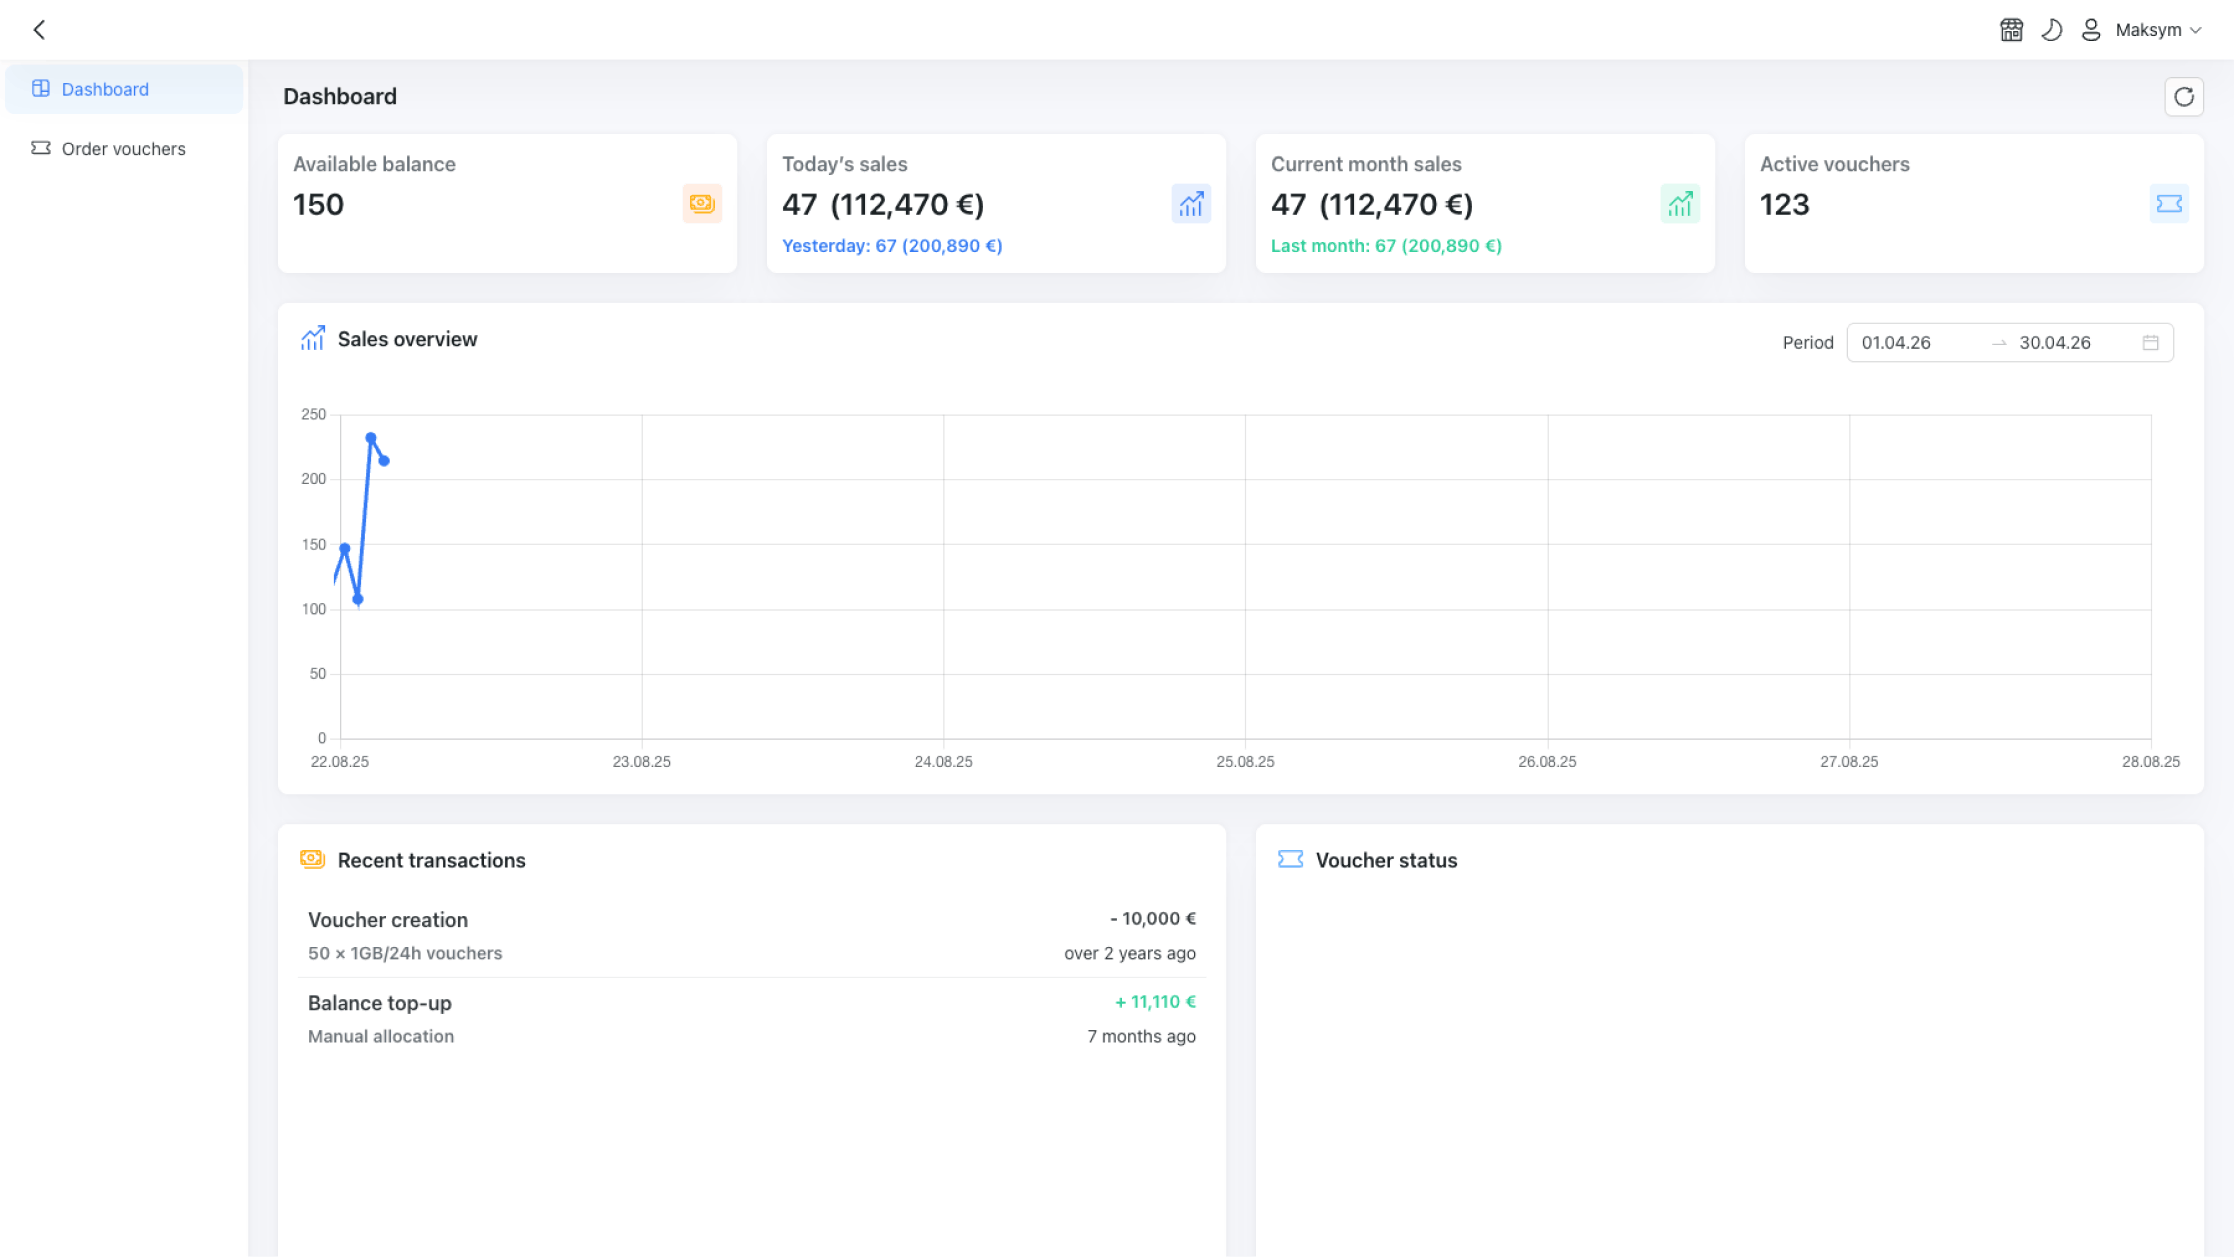Click the Period label
Screen dimensions: 2235x1257
1808,343
